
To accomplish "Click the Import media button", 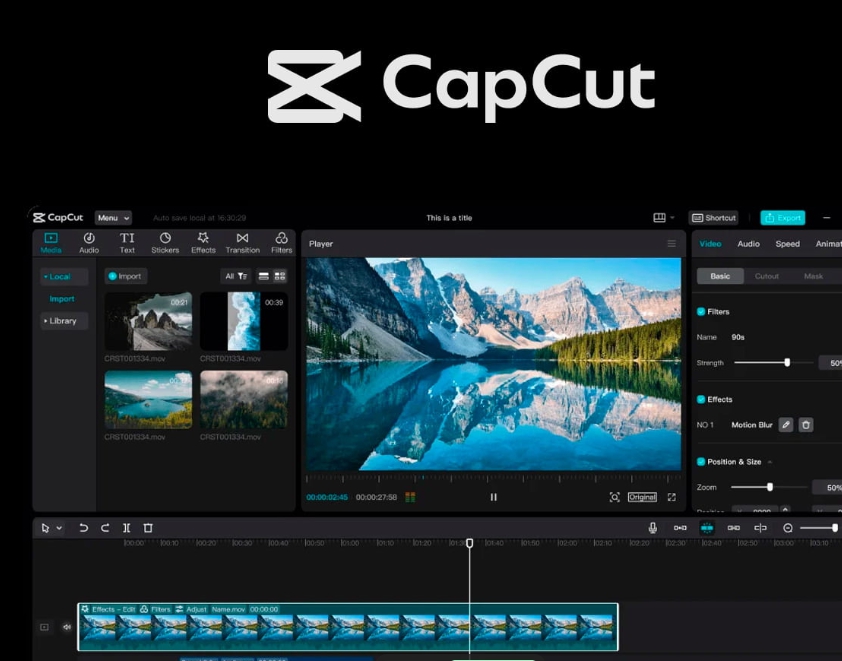I will coord(125,276).
